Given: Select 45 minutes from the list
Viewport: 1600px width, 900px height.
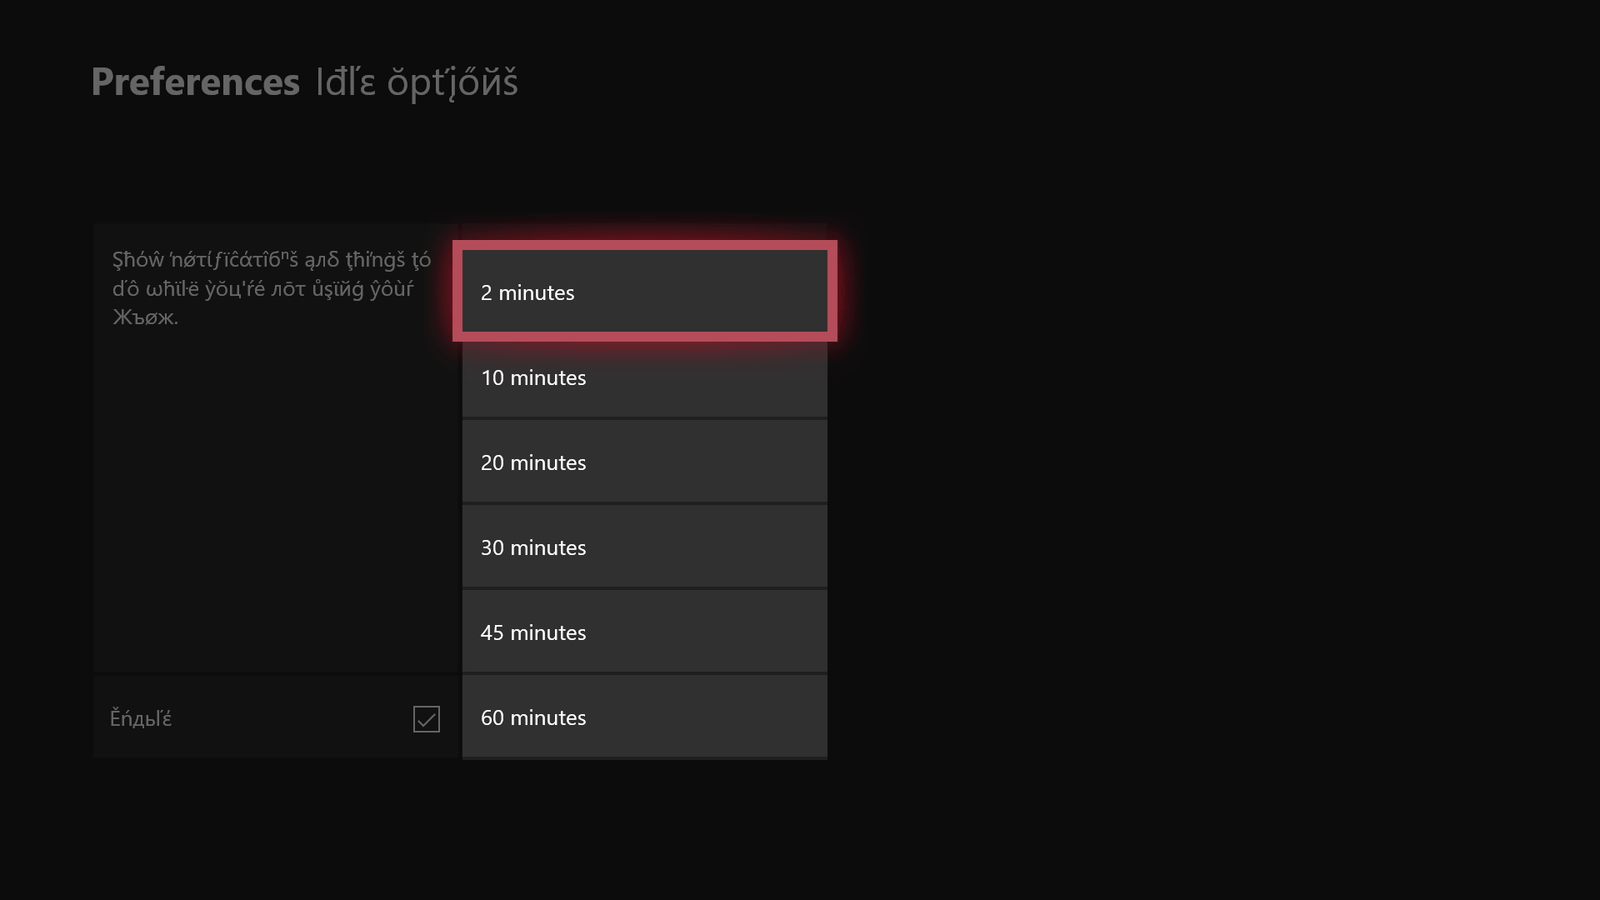Looking at the screenshot, I should pyautogui.click(x=644, y=632).
